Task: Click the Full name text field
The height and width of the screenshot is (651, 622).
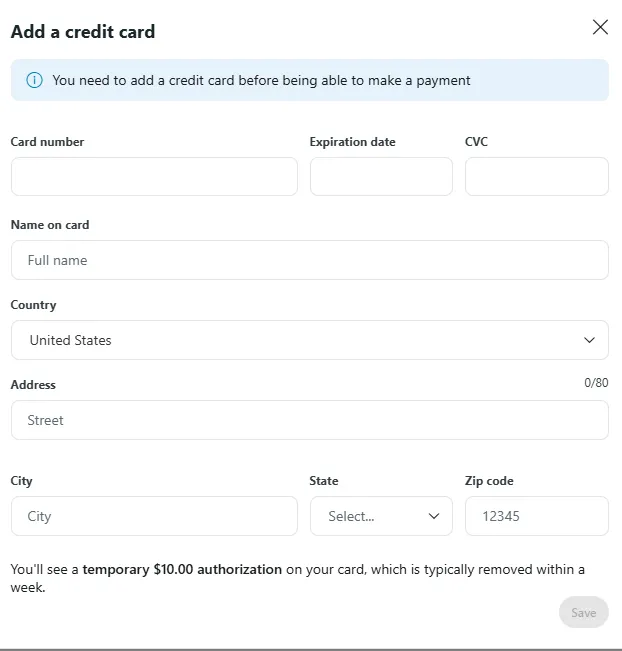Action: tap(309, 260)
